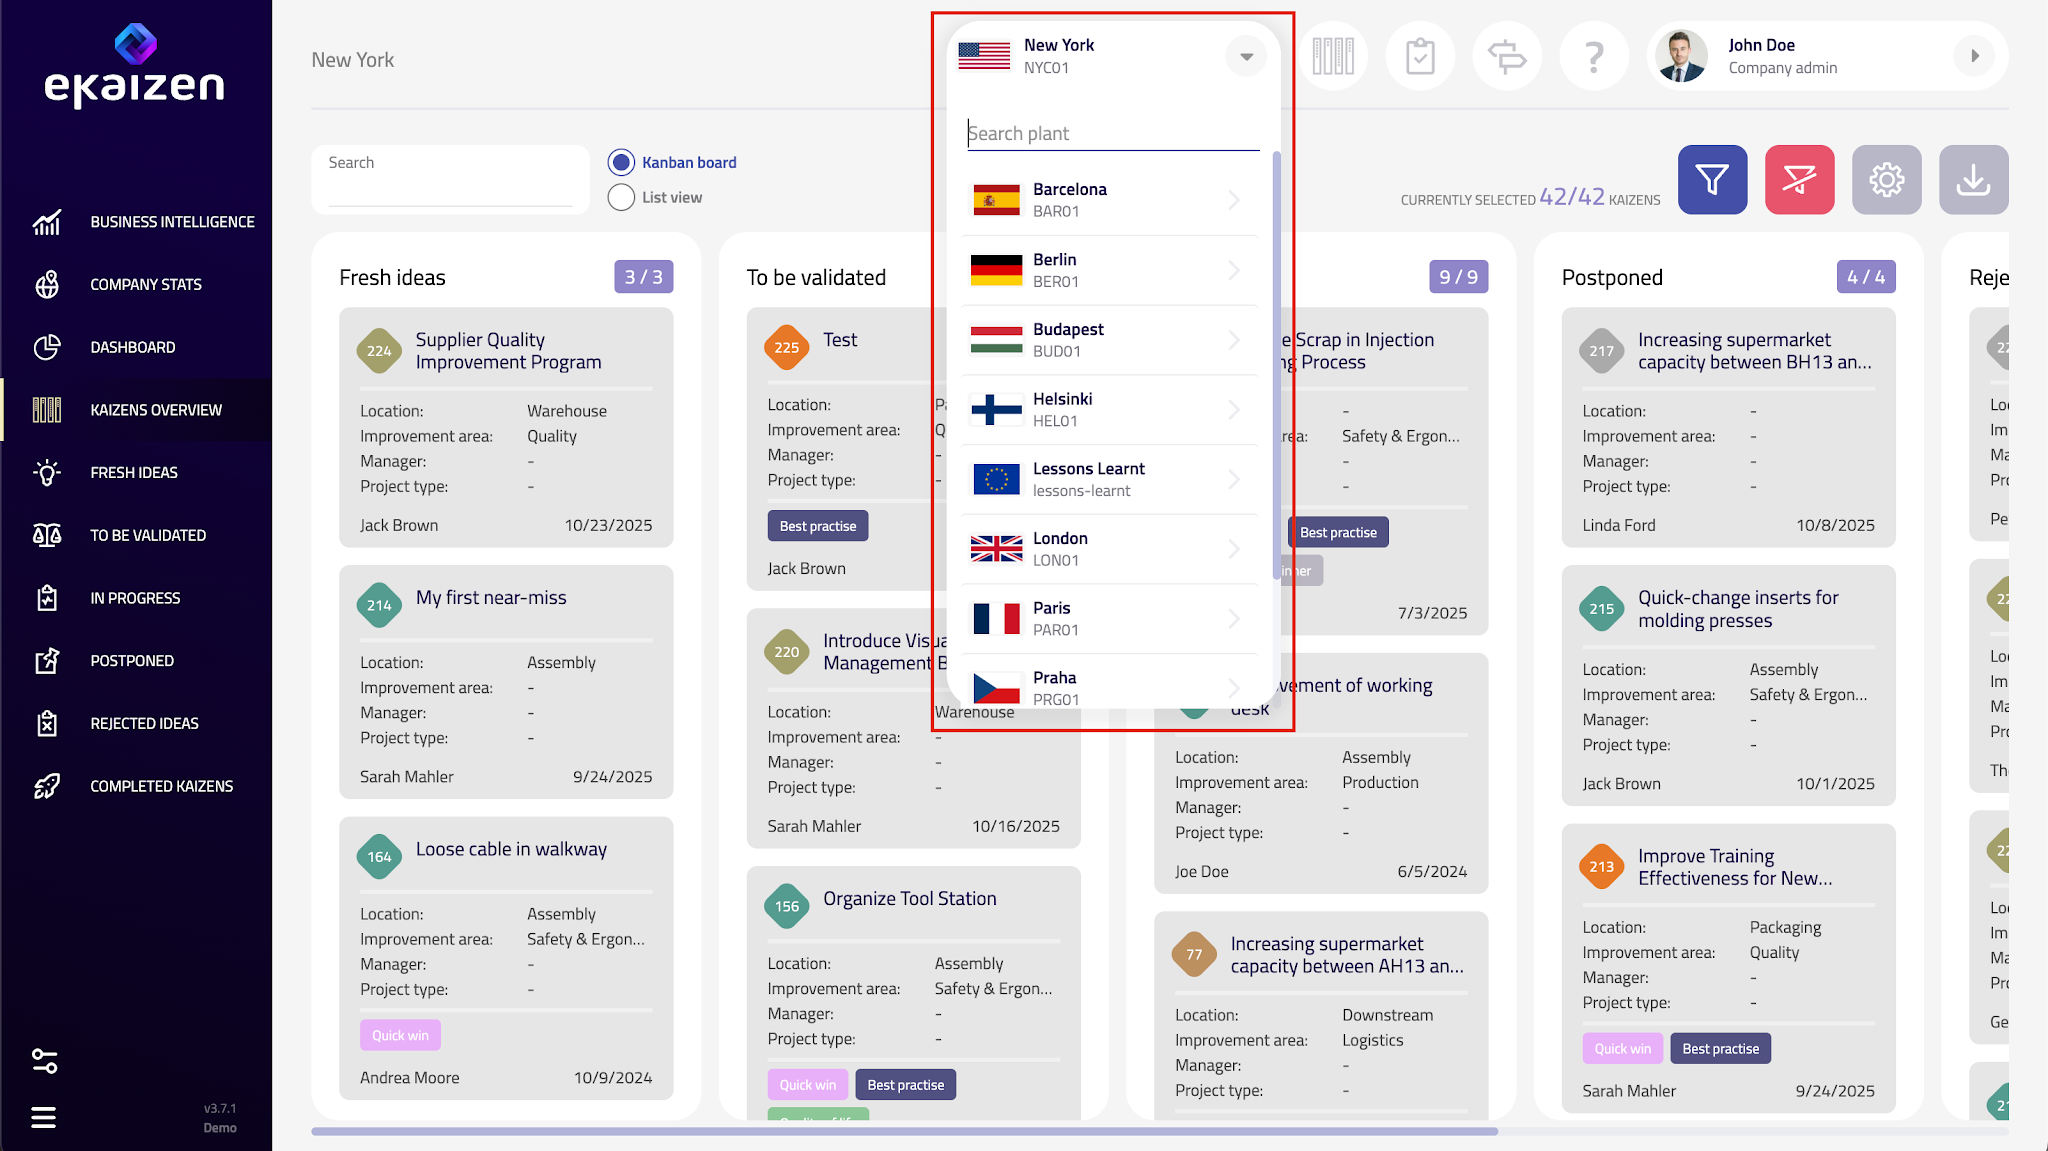Viewport: 2048px width, 1151px height.
Task: Click the download export icon
Action: coord(1973,180)
